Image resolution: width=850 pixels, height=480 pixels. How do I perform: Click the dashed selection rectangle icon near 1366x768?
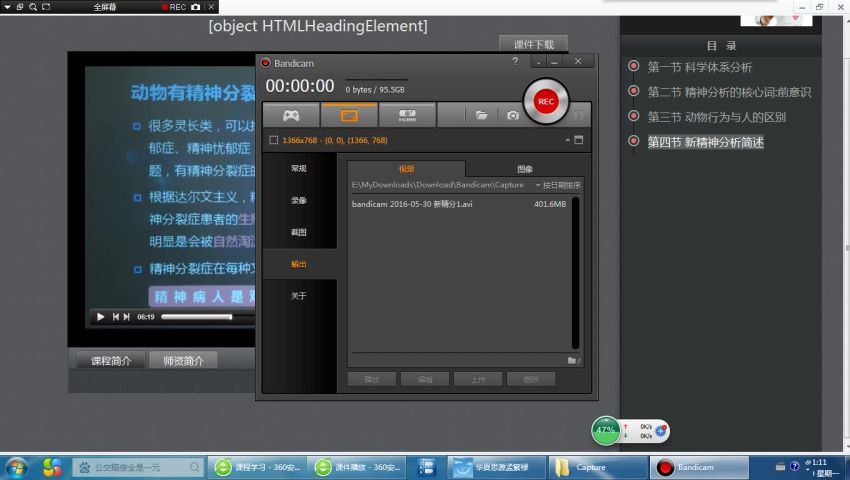click(274, 140)
